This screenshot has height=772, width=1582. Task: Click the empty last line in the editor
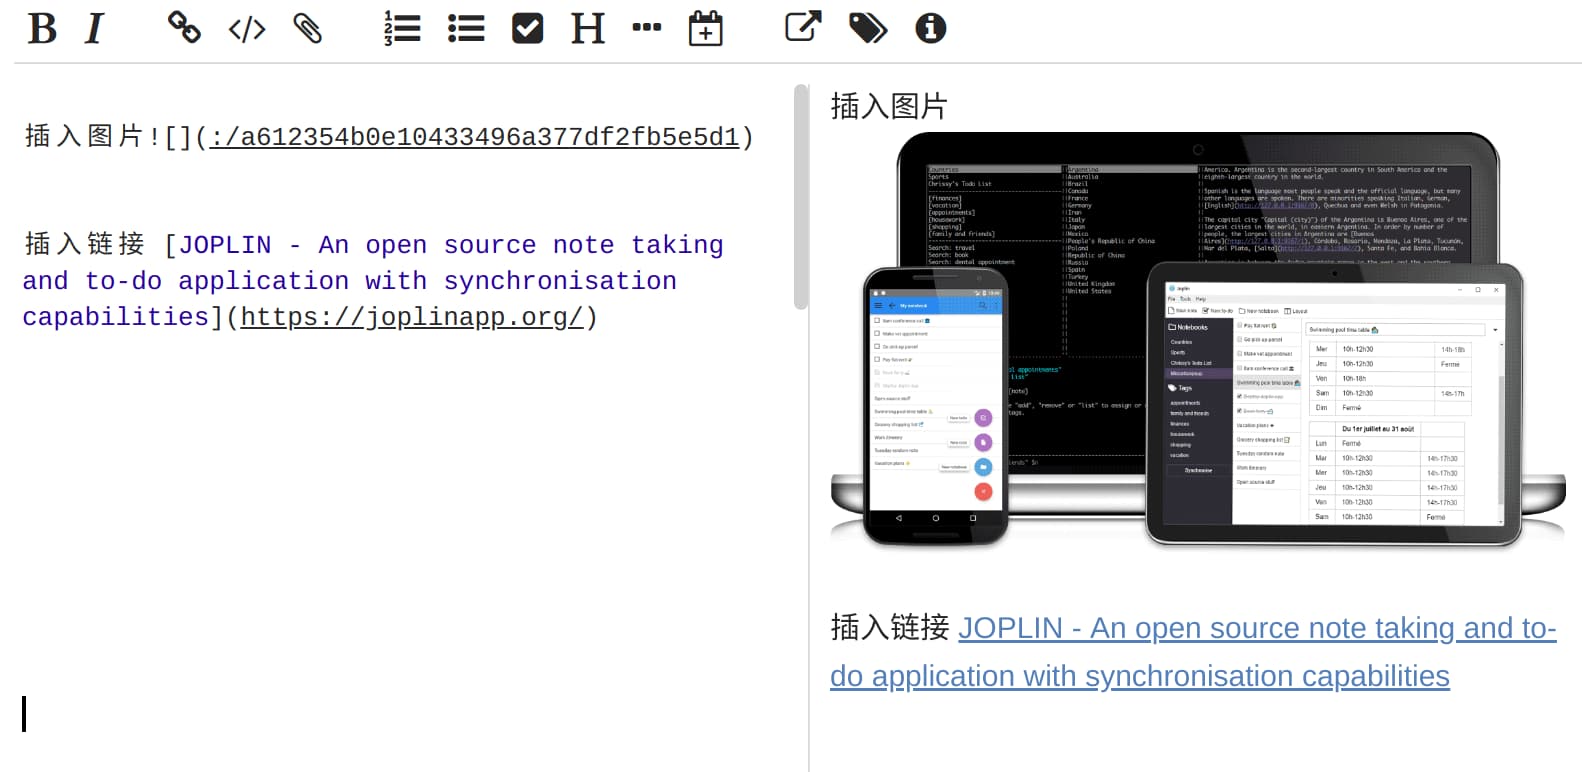[x=400, y=714]
